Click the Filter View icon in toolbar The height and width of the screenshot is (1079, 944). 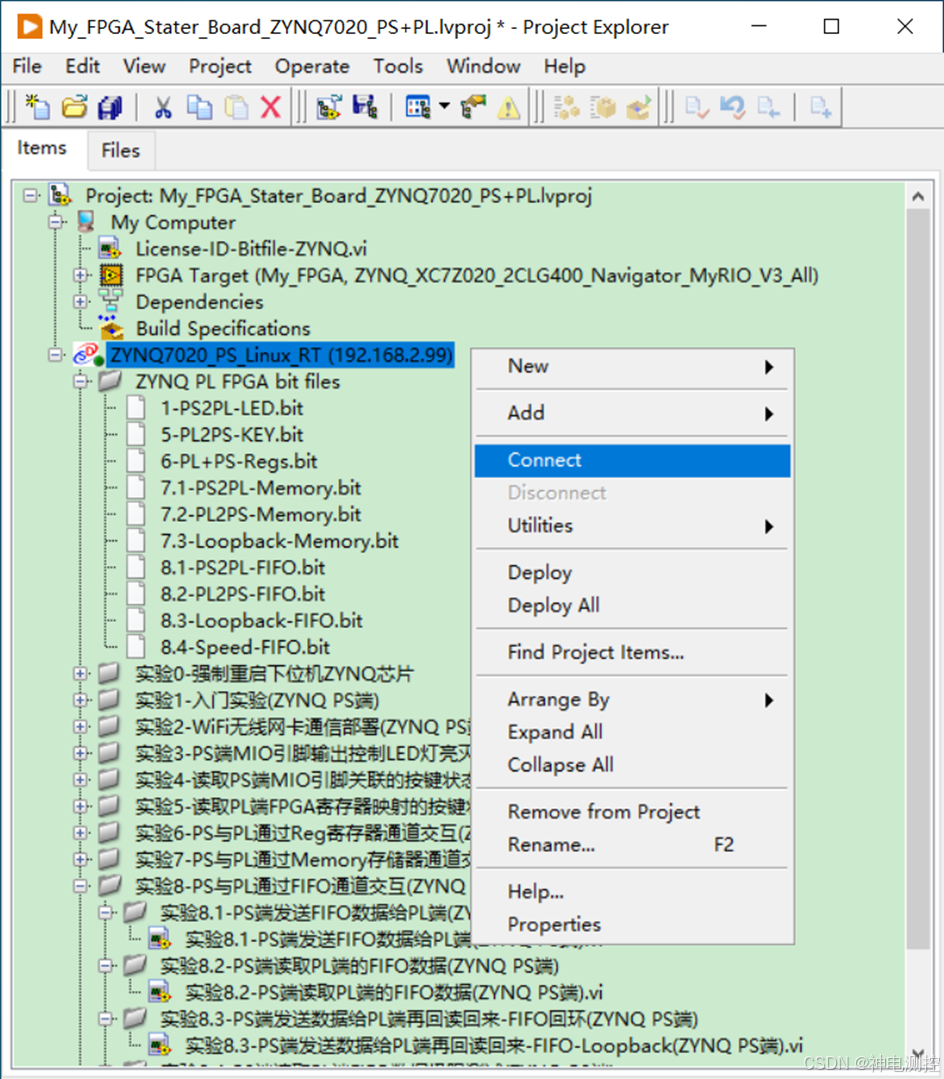[418, 107]
